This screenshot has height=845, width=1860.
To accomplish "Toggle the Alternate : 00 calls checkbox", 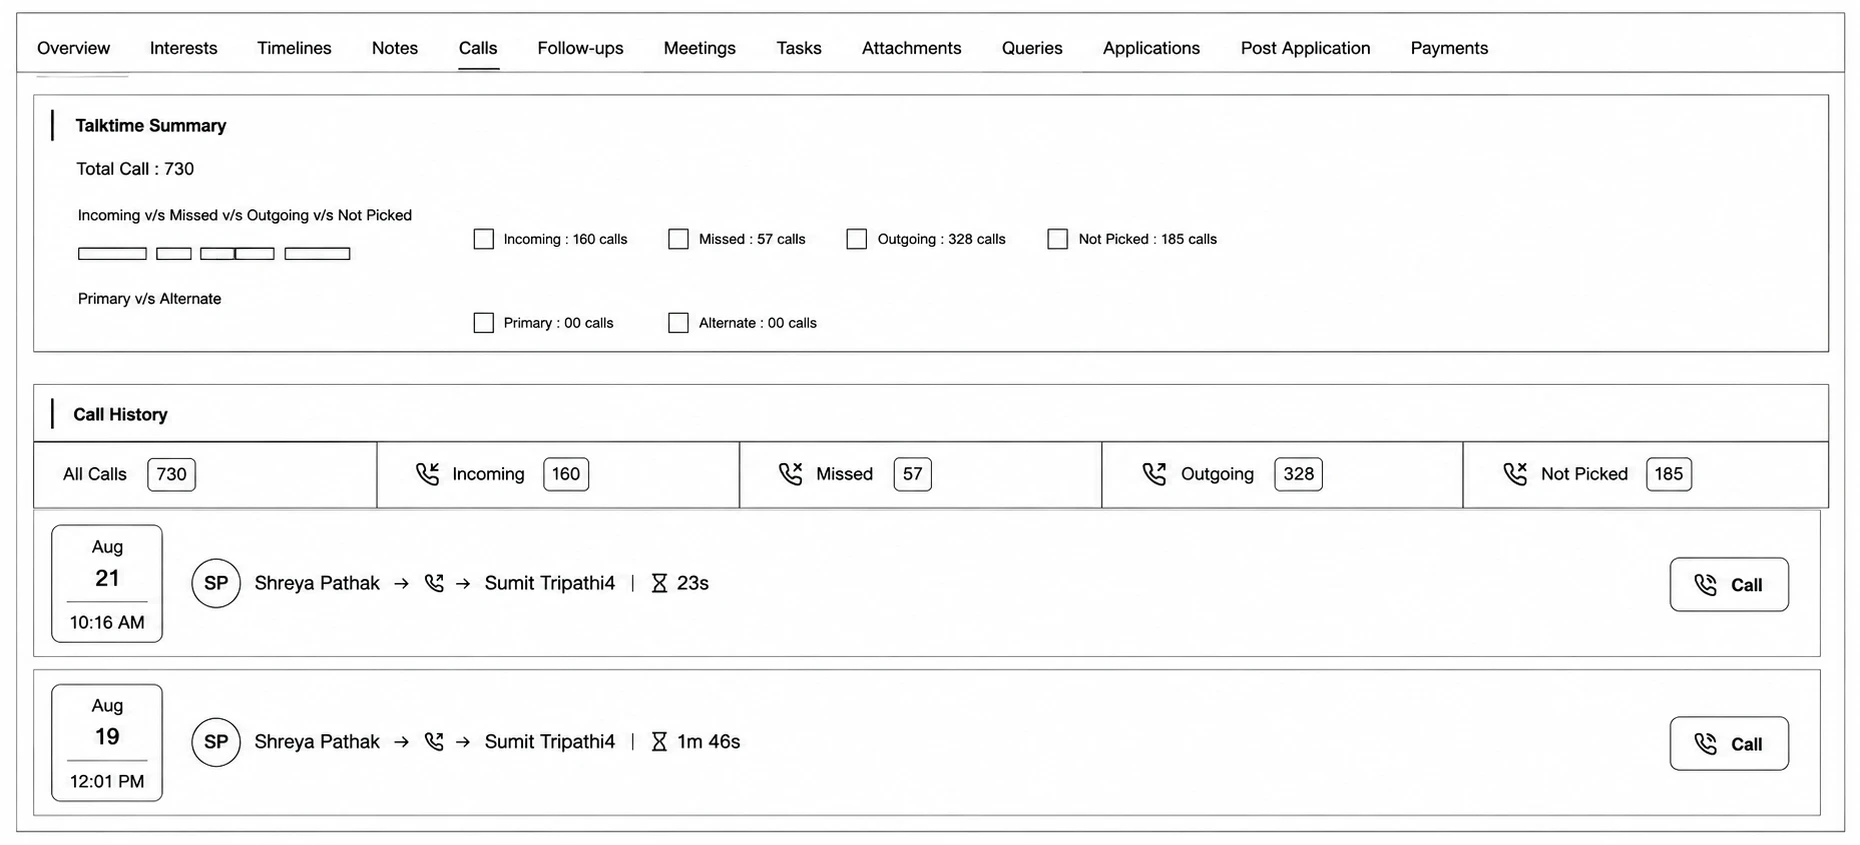I will click(x=679, y=323).
